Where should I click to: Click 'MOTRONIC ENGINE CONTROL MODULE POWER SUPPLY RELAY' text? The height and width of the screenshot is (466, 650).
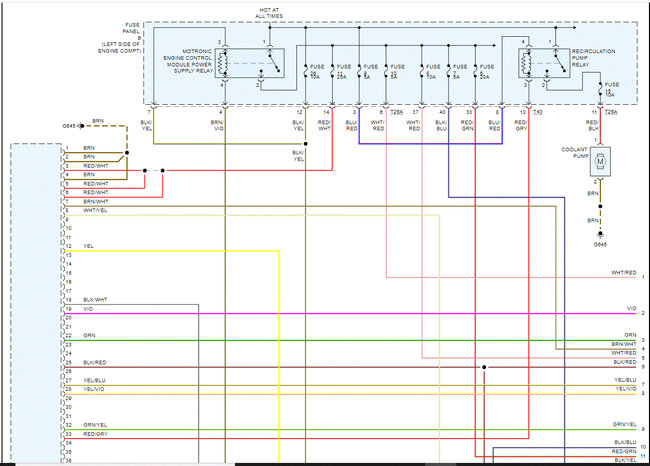[x=187, y=61]
